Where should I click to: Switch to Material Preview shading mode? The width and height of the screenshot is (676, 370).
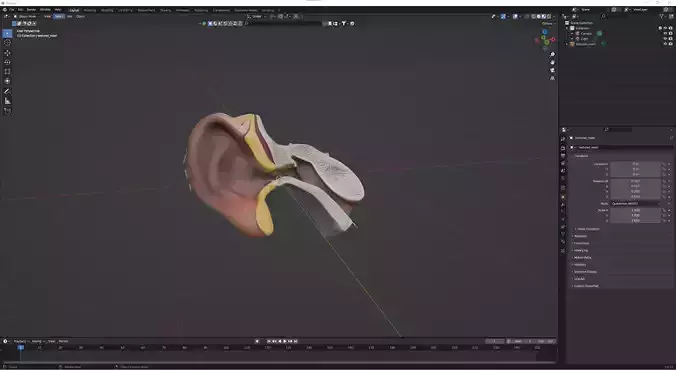pyautogui.click(x=543, y=16)
